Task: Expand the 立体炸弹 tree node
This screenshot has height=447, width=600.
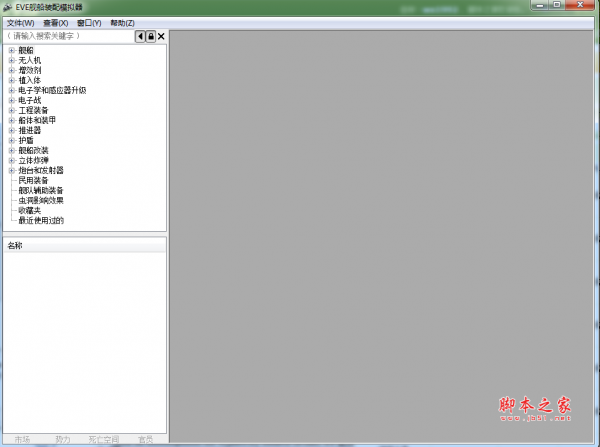Action: (x=12, y=160)
